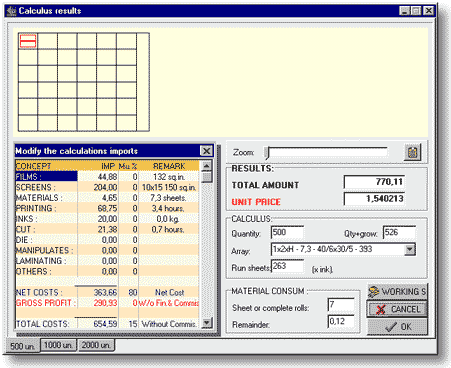The image size is (451, 368).
Task: Click the IMP column header
Action: [x=108, y=166]
